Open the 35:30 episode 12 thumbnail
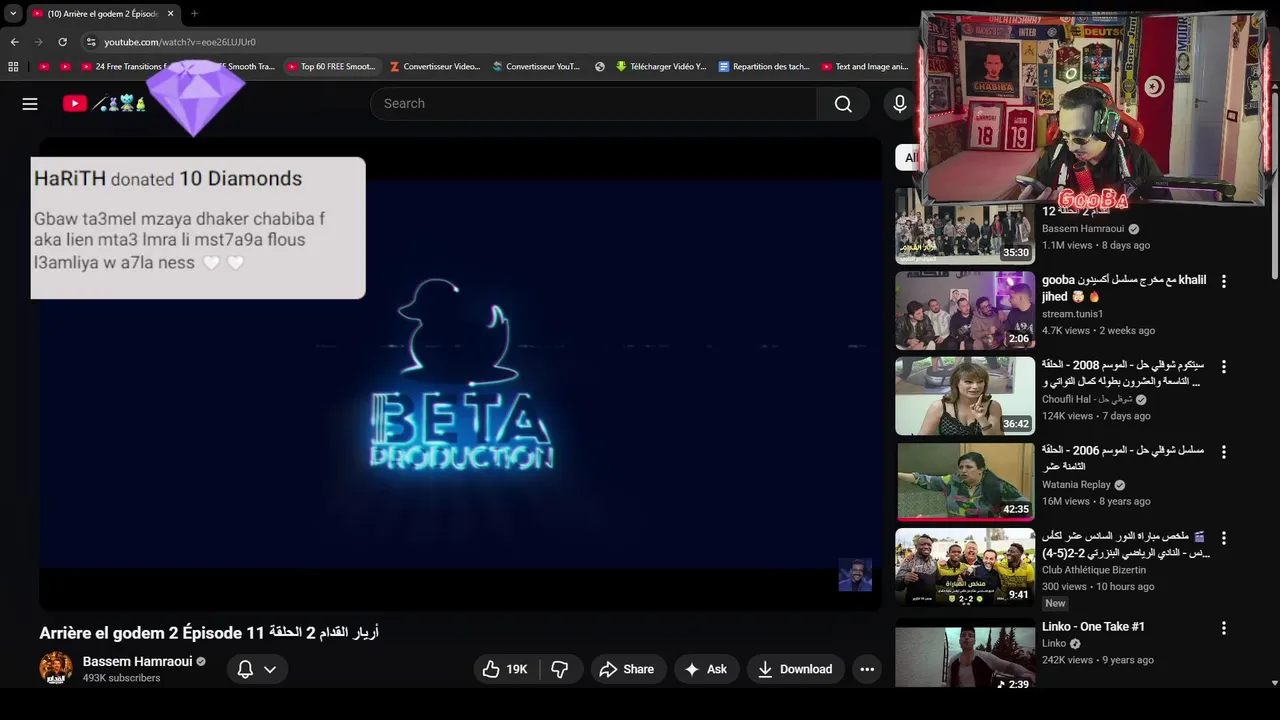1280x720 pixels. click(965, 226)
